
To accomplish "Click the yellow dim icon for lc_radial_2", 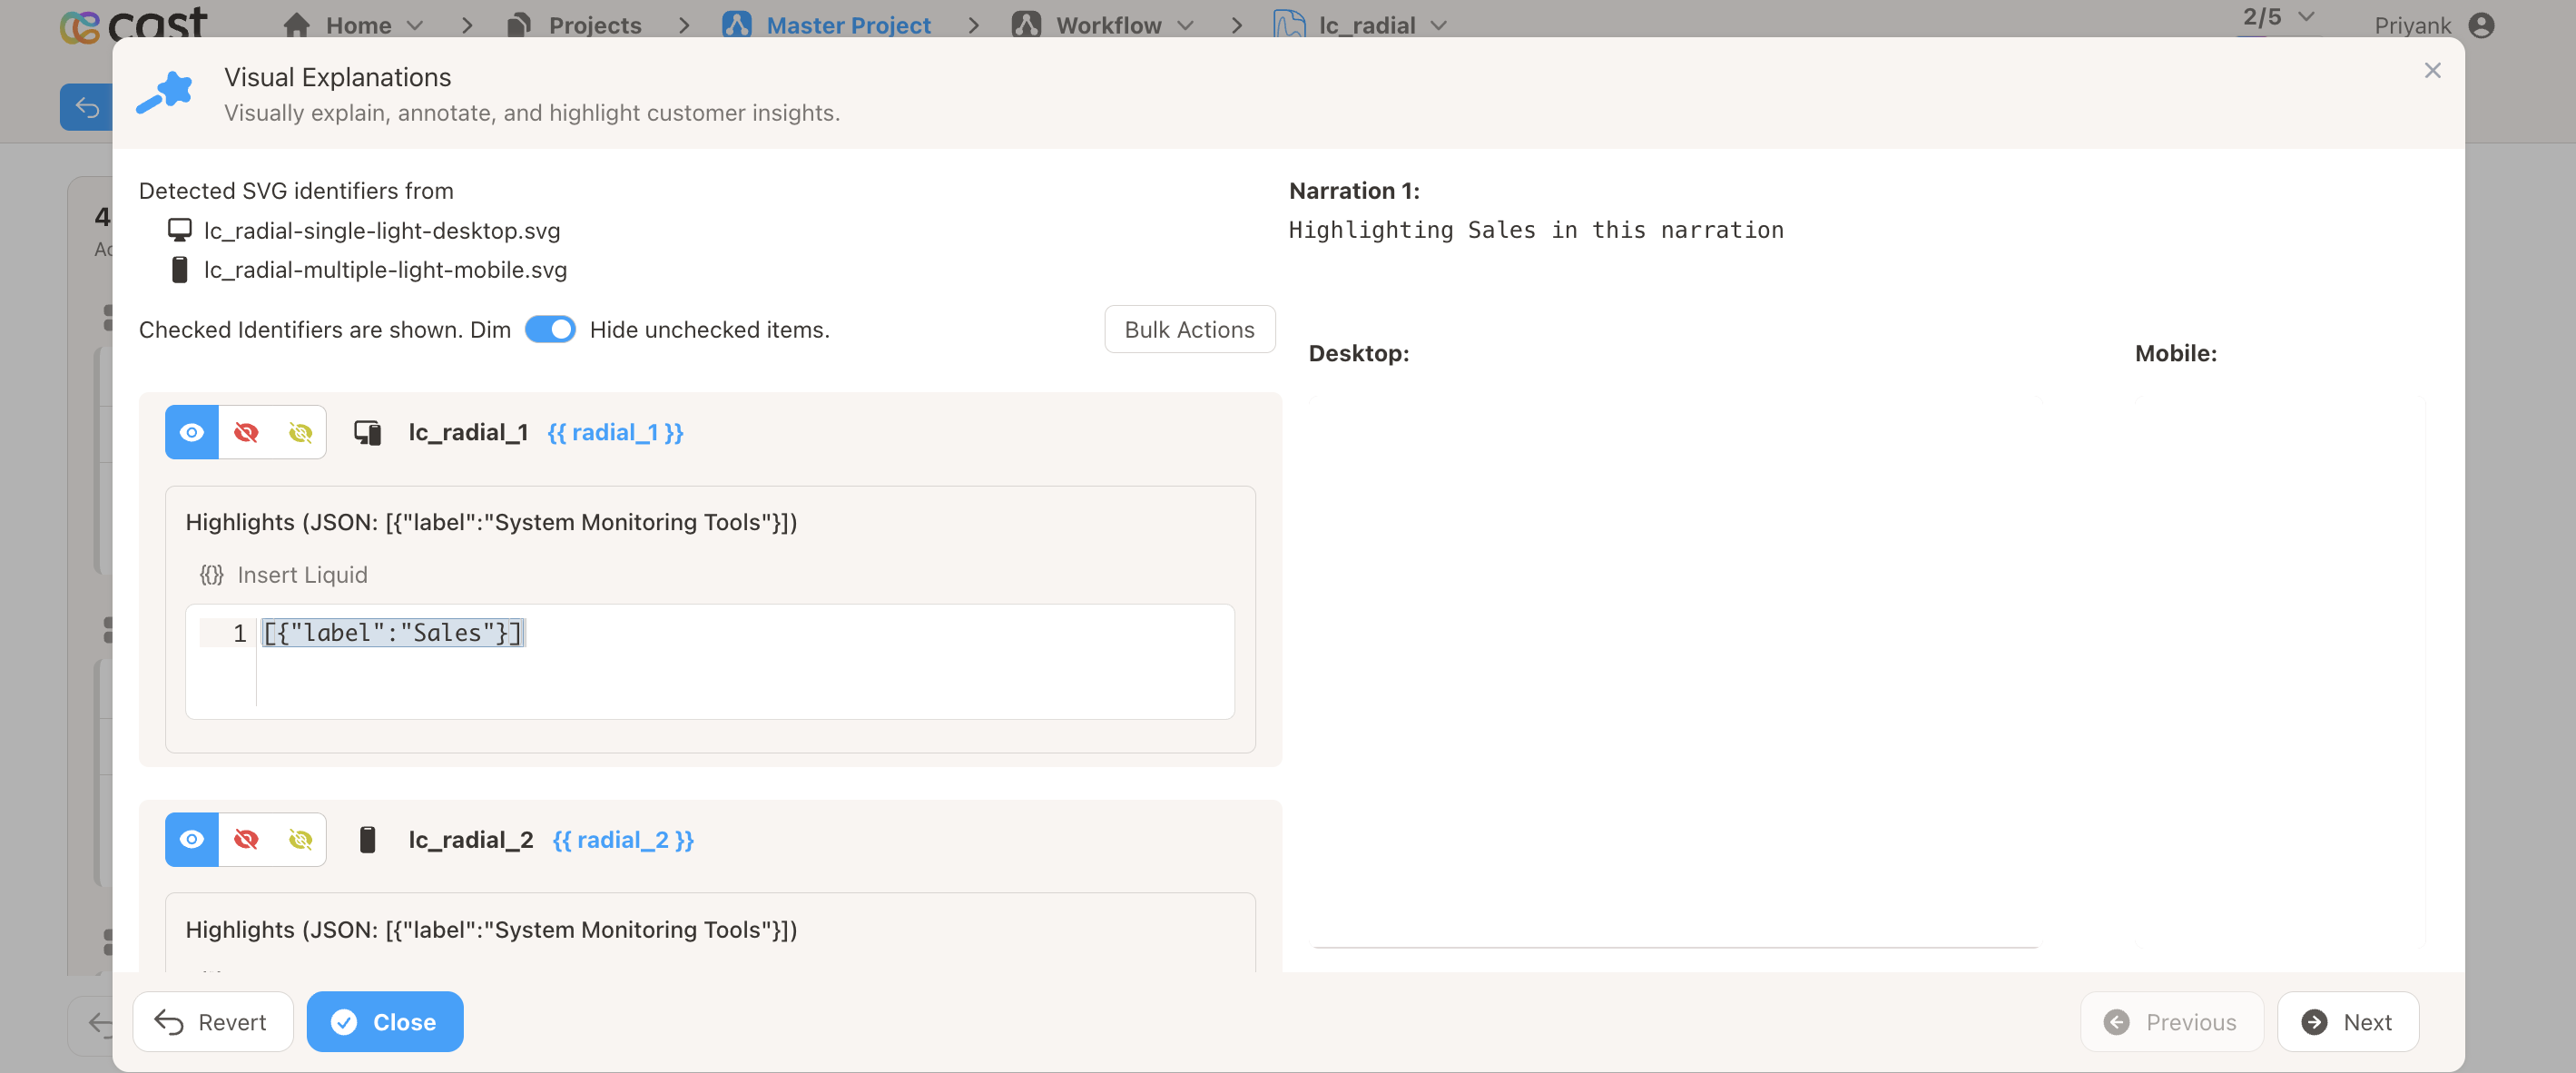I will click(x=300, y=839).
